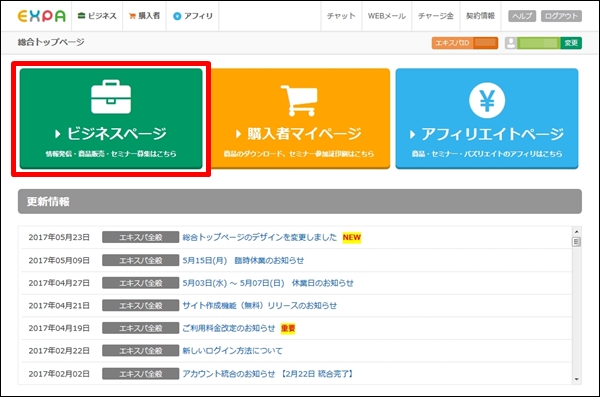Click the date 2017年05月23日
The height and width of the screenshot is (397, 600).
pos(59,237)
